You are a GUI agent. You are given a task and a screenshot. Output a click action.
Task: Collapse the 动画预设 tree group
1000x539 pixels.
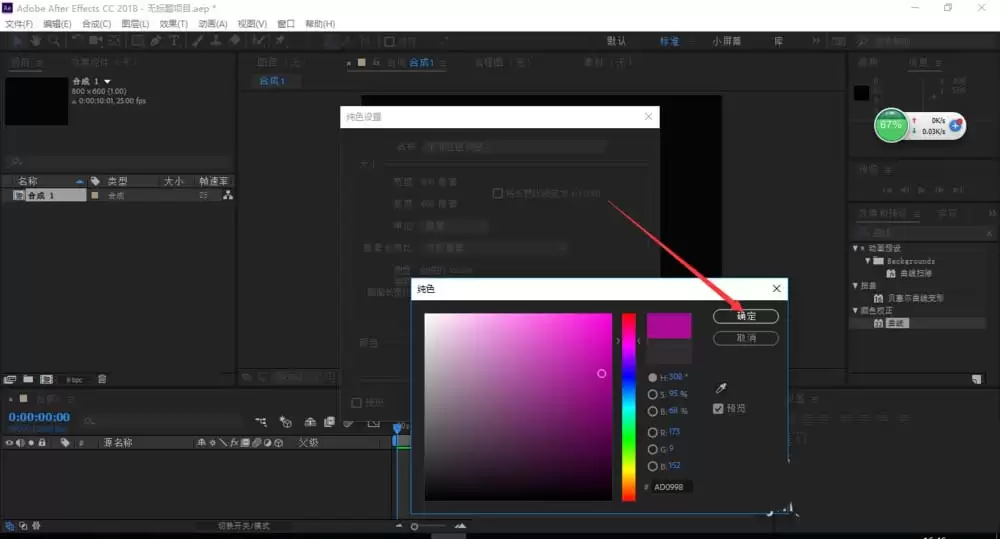[x=855, y=248]
